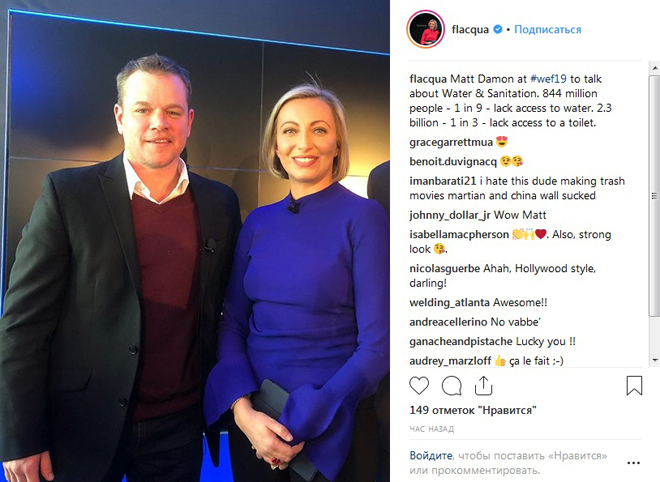Click the blue verified badge next to flacqua
Image resolution: width=660 pixels, height=482 pixels.
(498, 29)
